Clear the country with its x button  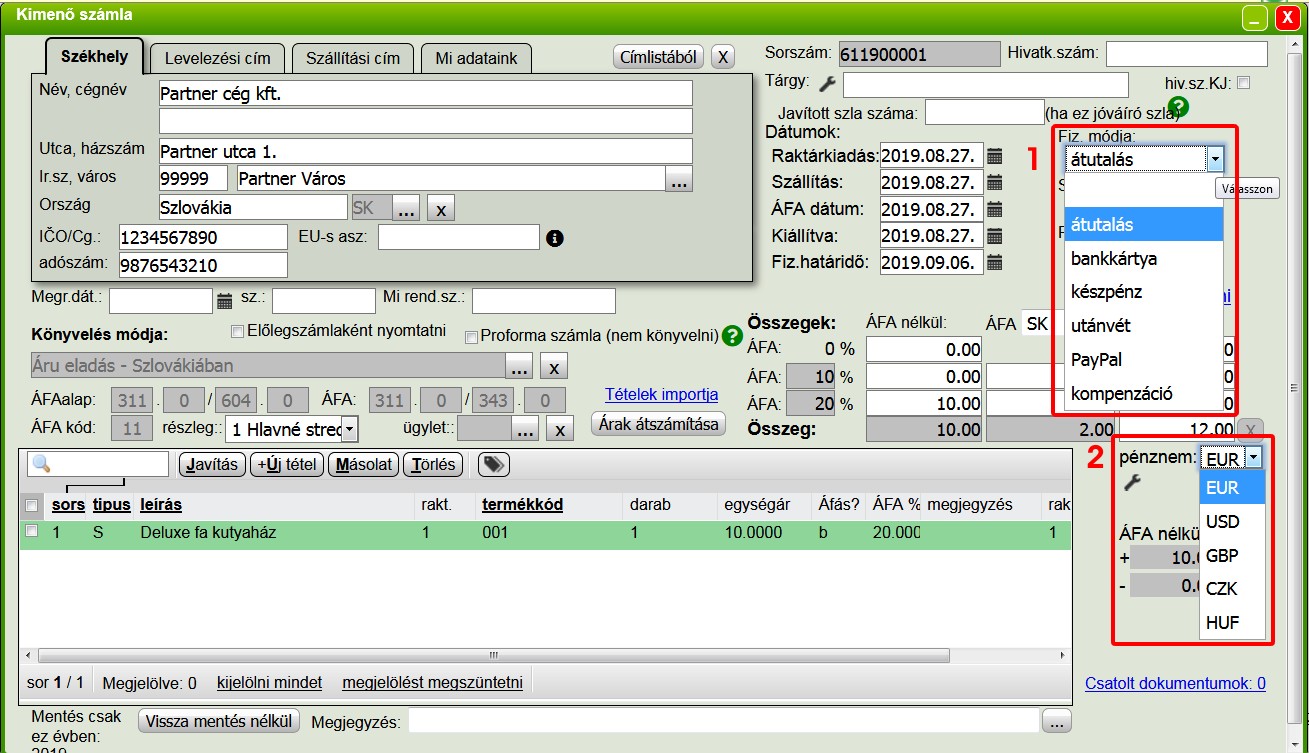pos(440,209)
